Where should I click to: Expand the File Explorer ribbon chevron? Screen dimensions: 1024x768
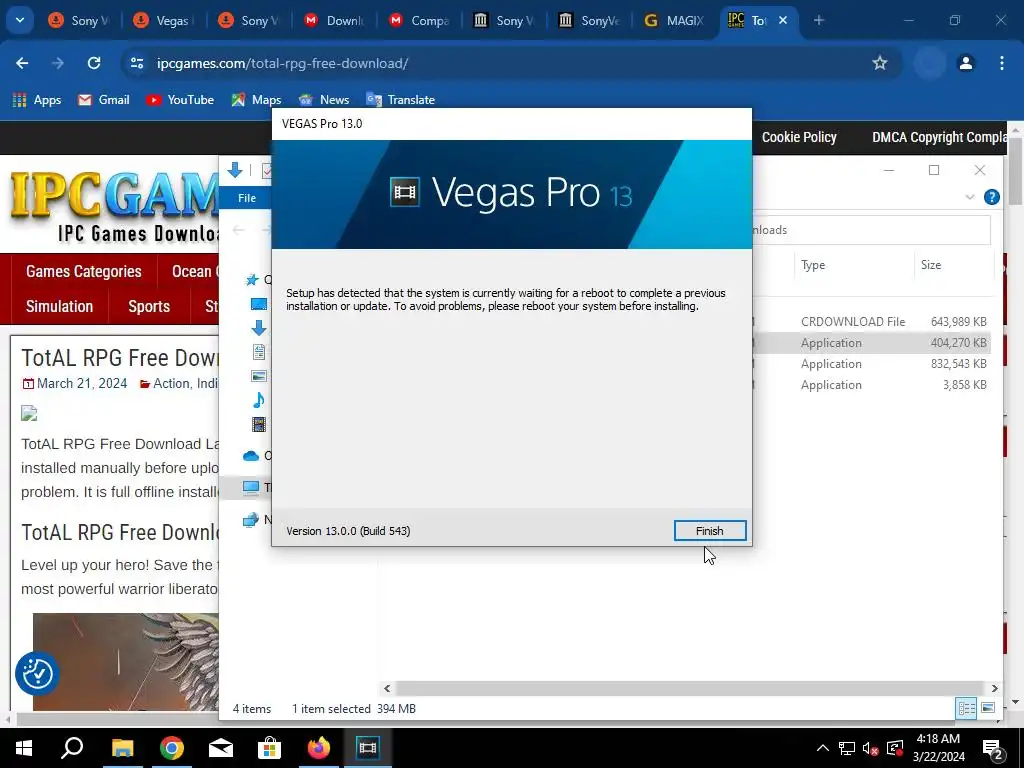(x=970, y=197)
